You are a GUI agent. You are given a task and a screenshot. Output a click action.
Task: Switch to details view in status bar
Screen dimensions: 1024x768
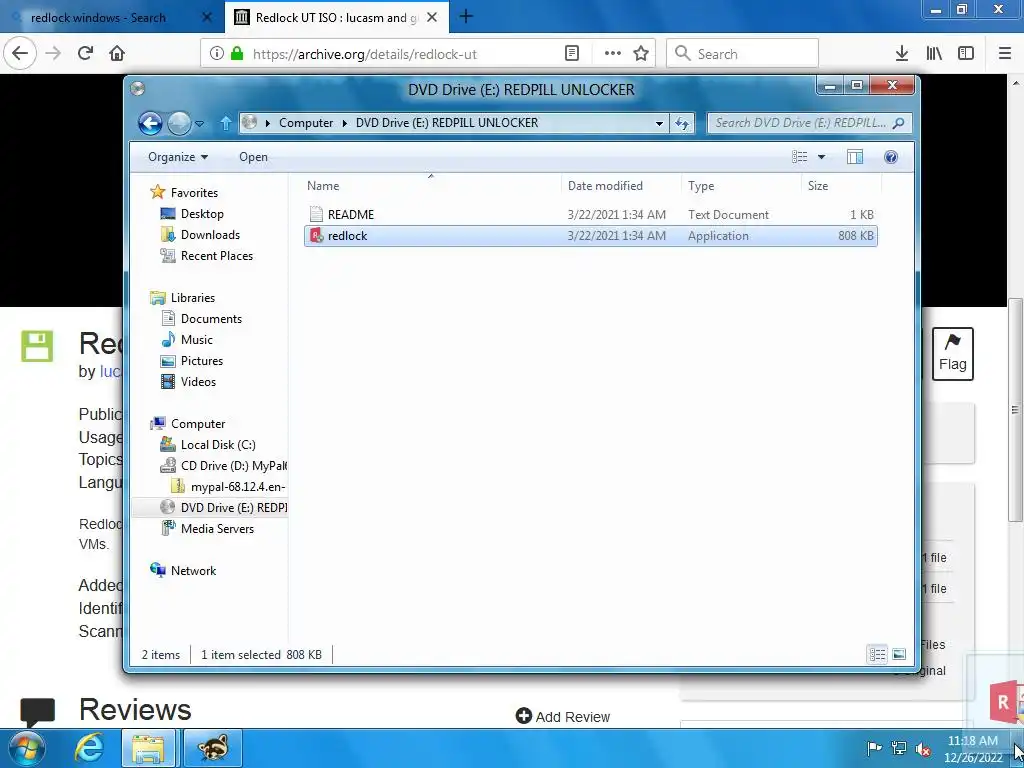point(877,654)
